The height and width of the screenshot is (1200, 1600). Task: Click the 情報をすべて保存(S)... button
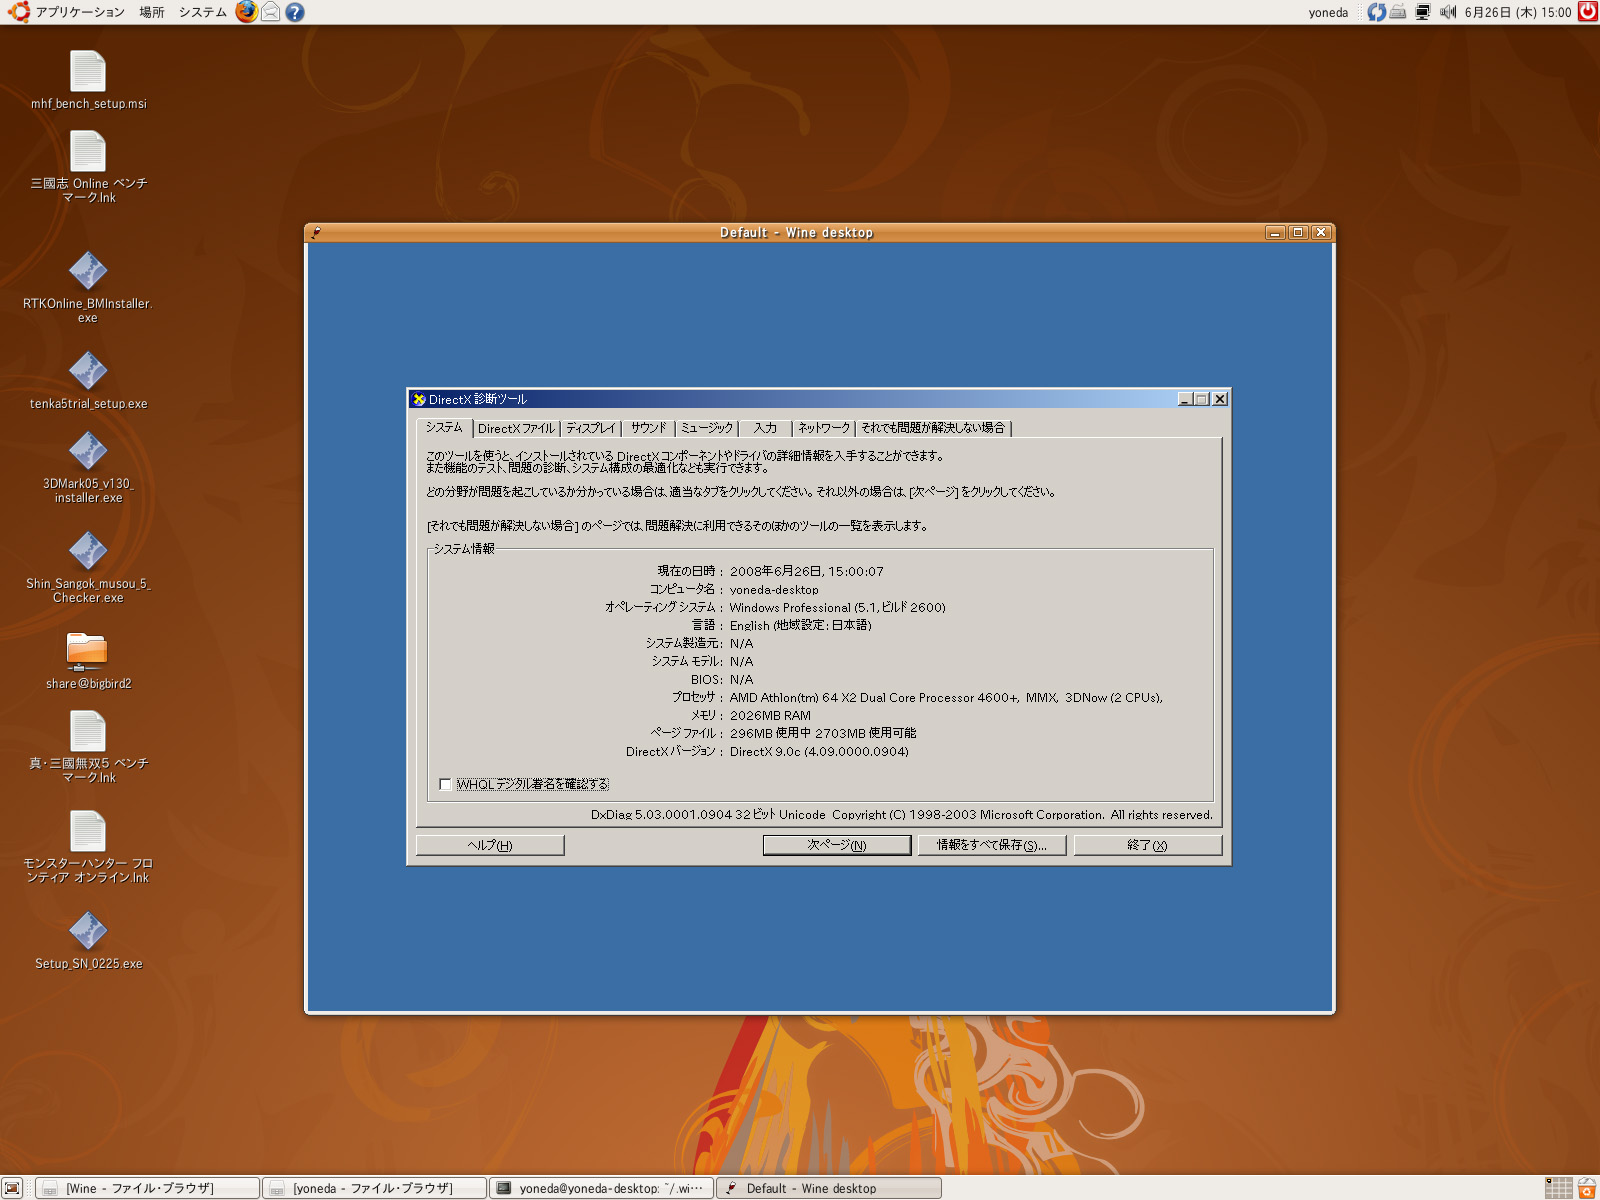tap(992, 845)
